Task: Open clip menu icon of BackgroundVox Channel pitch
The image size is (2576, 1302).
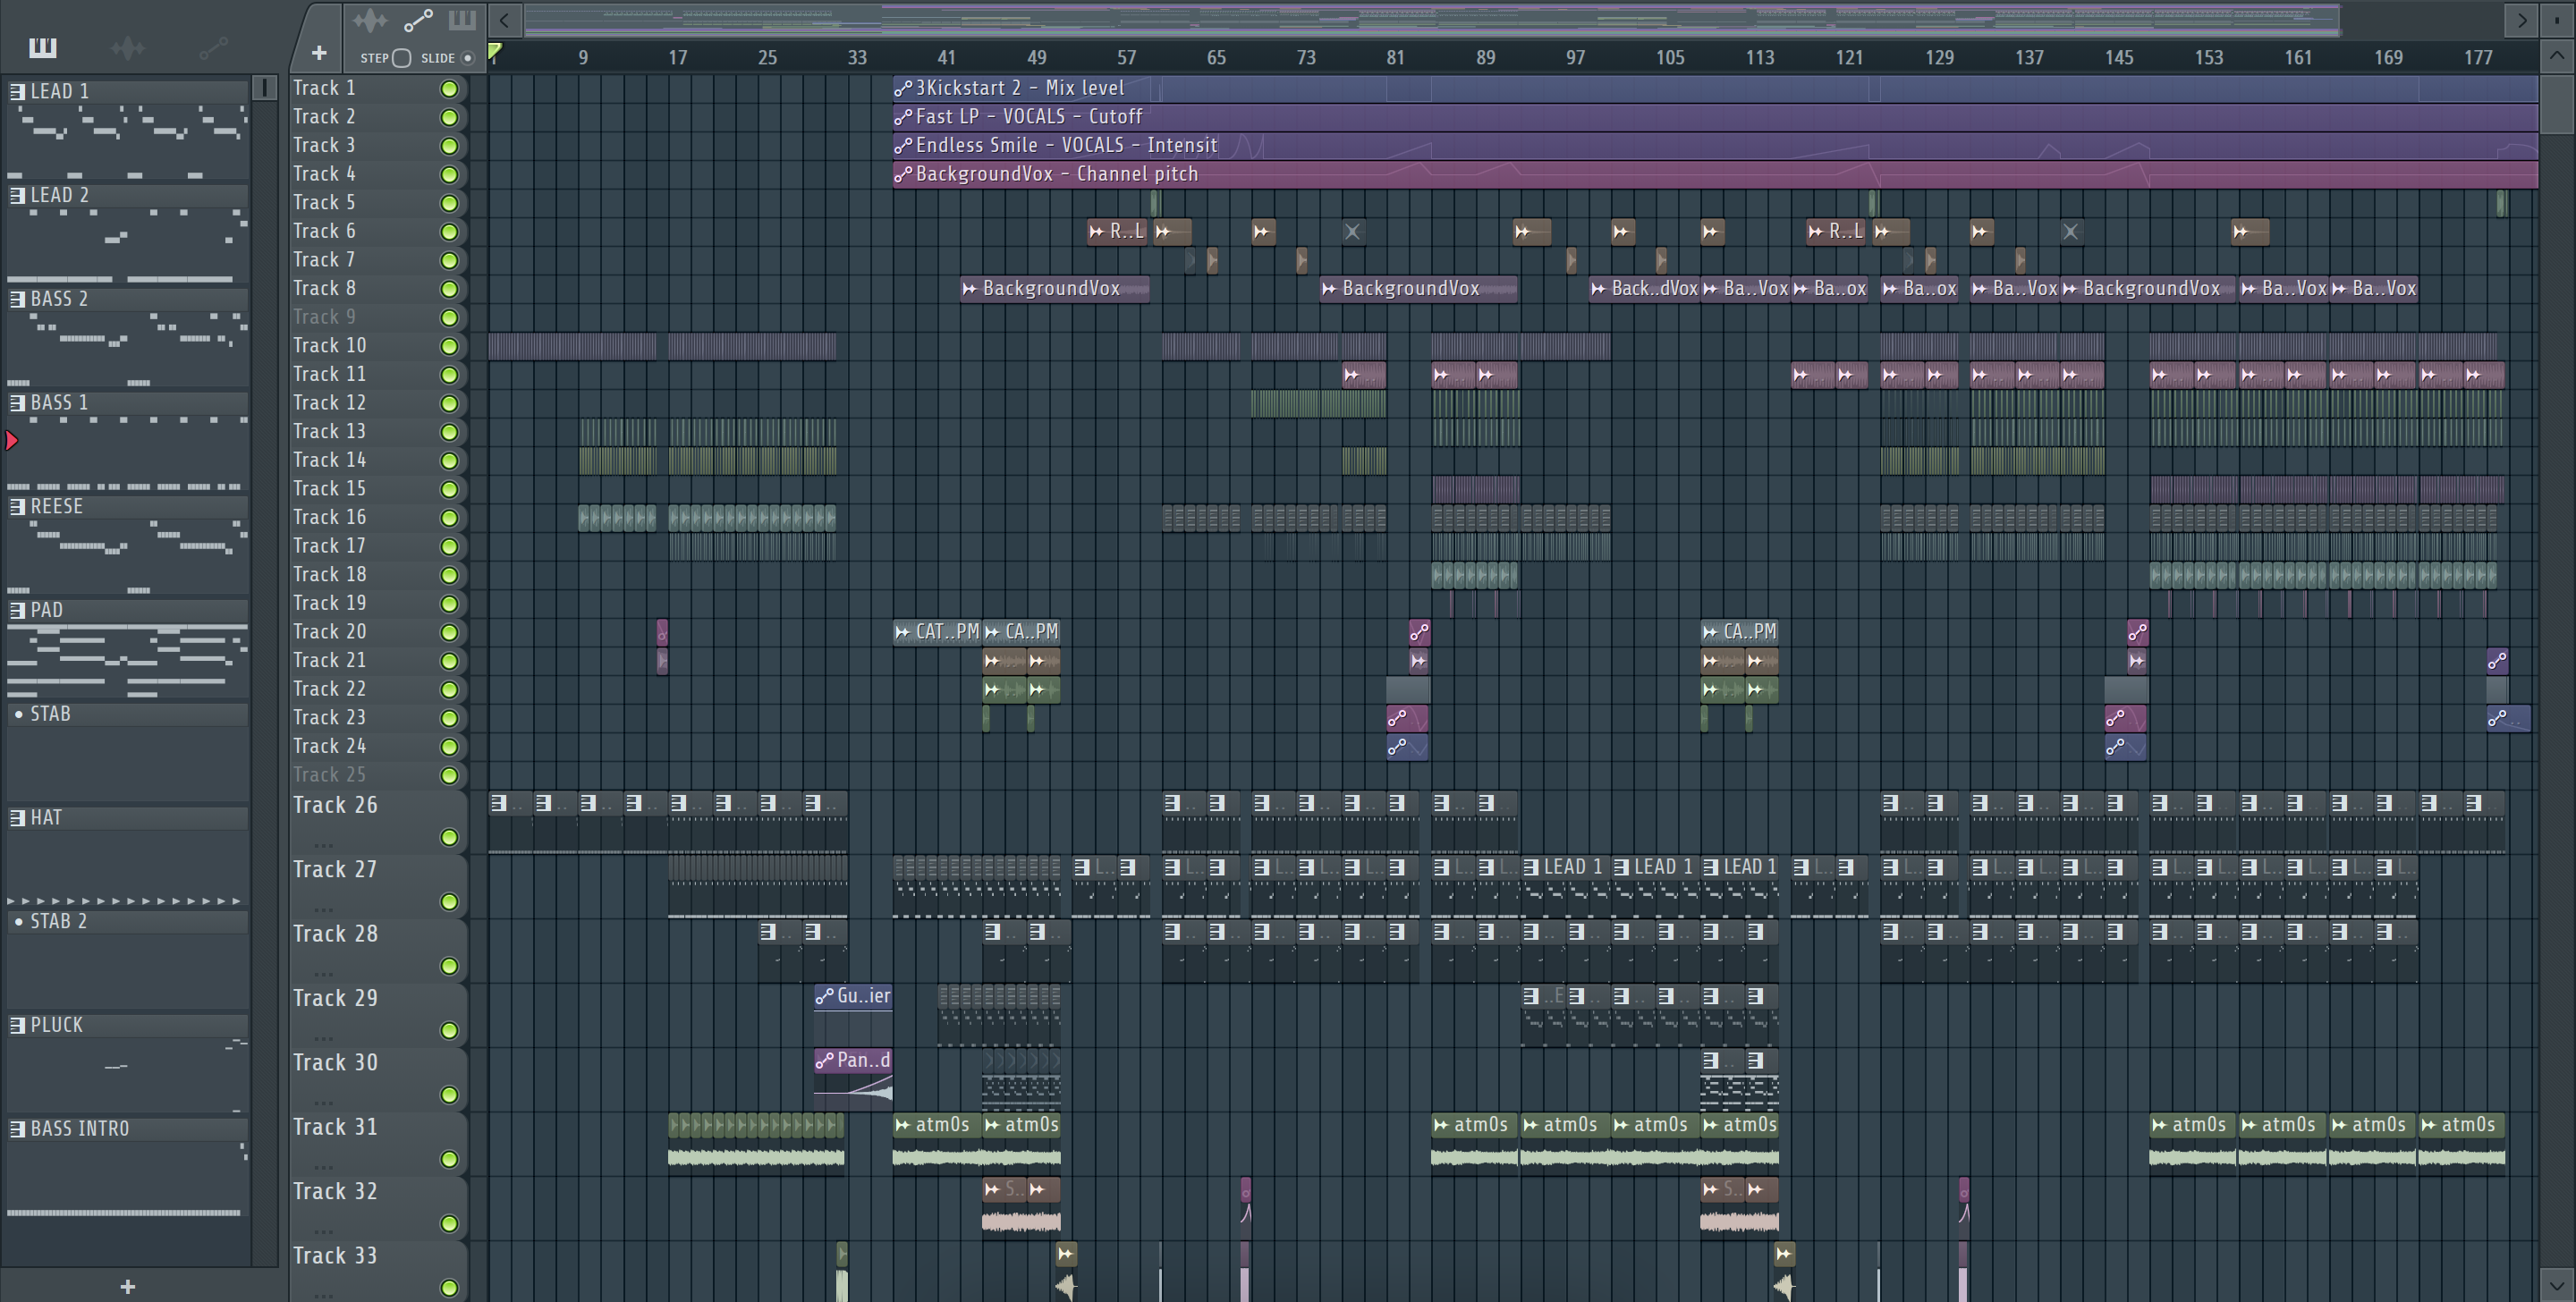Action: pyautogui.click(x=903, y=175)
